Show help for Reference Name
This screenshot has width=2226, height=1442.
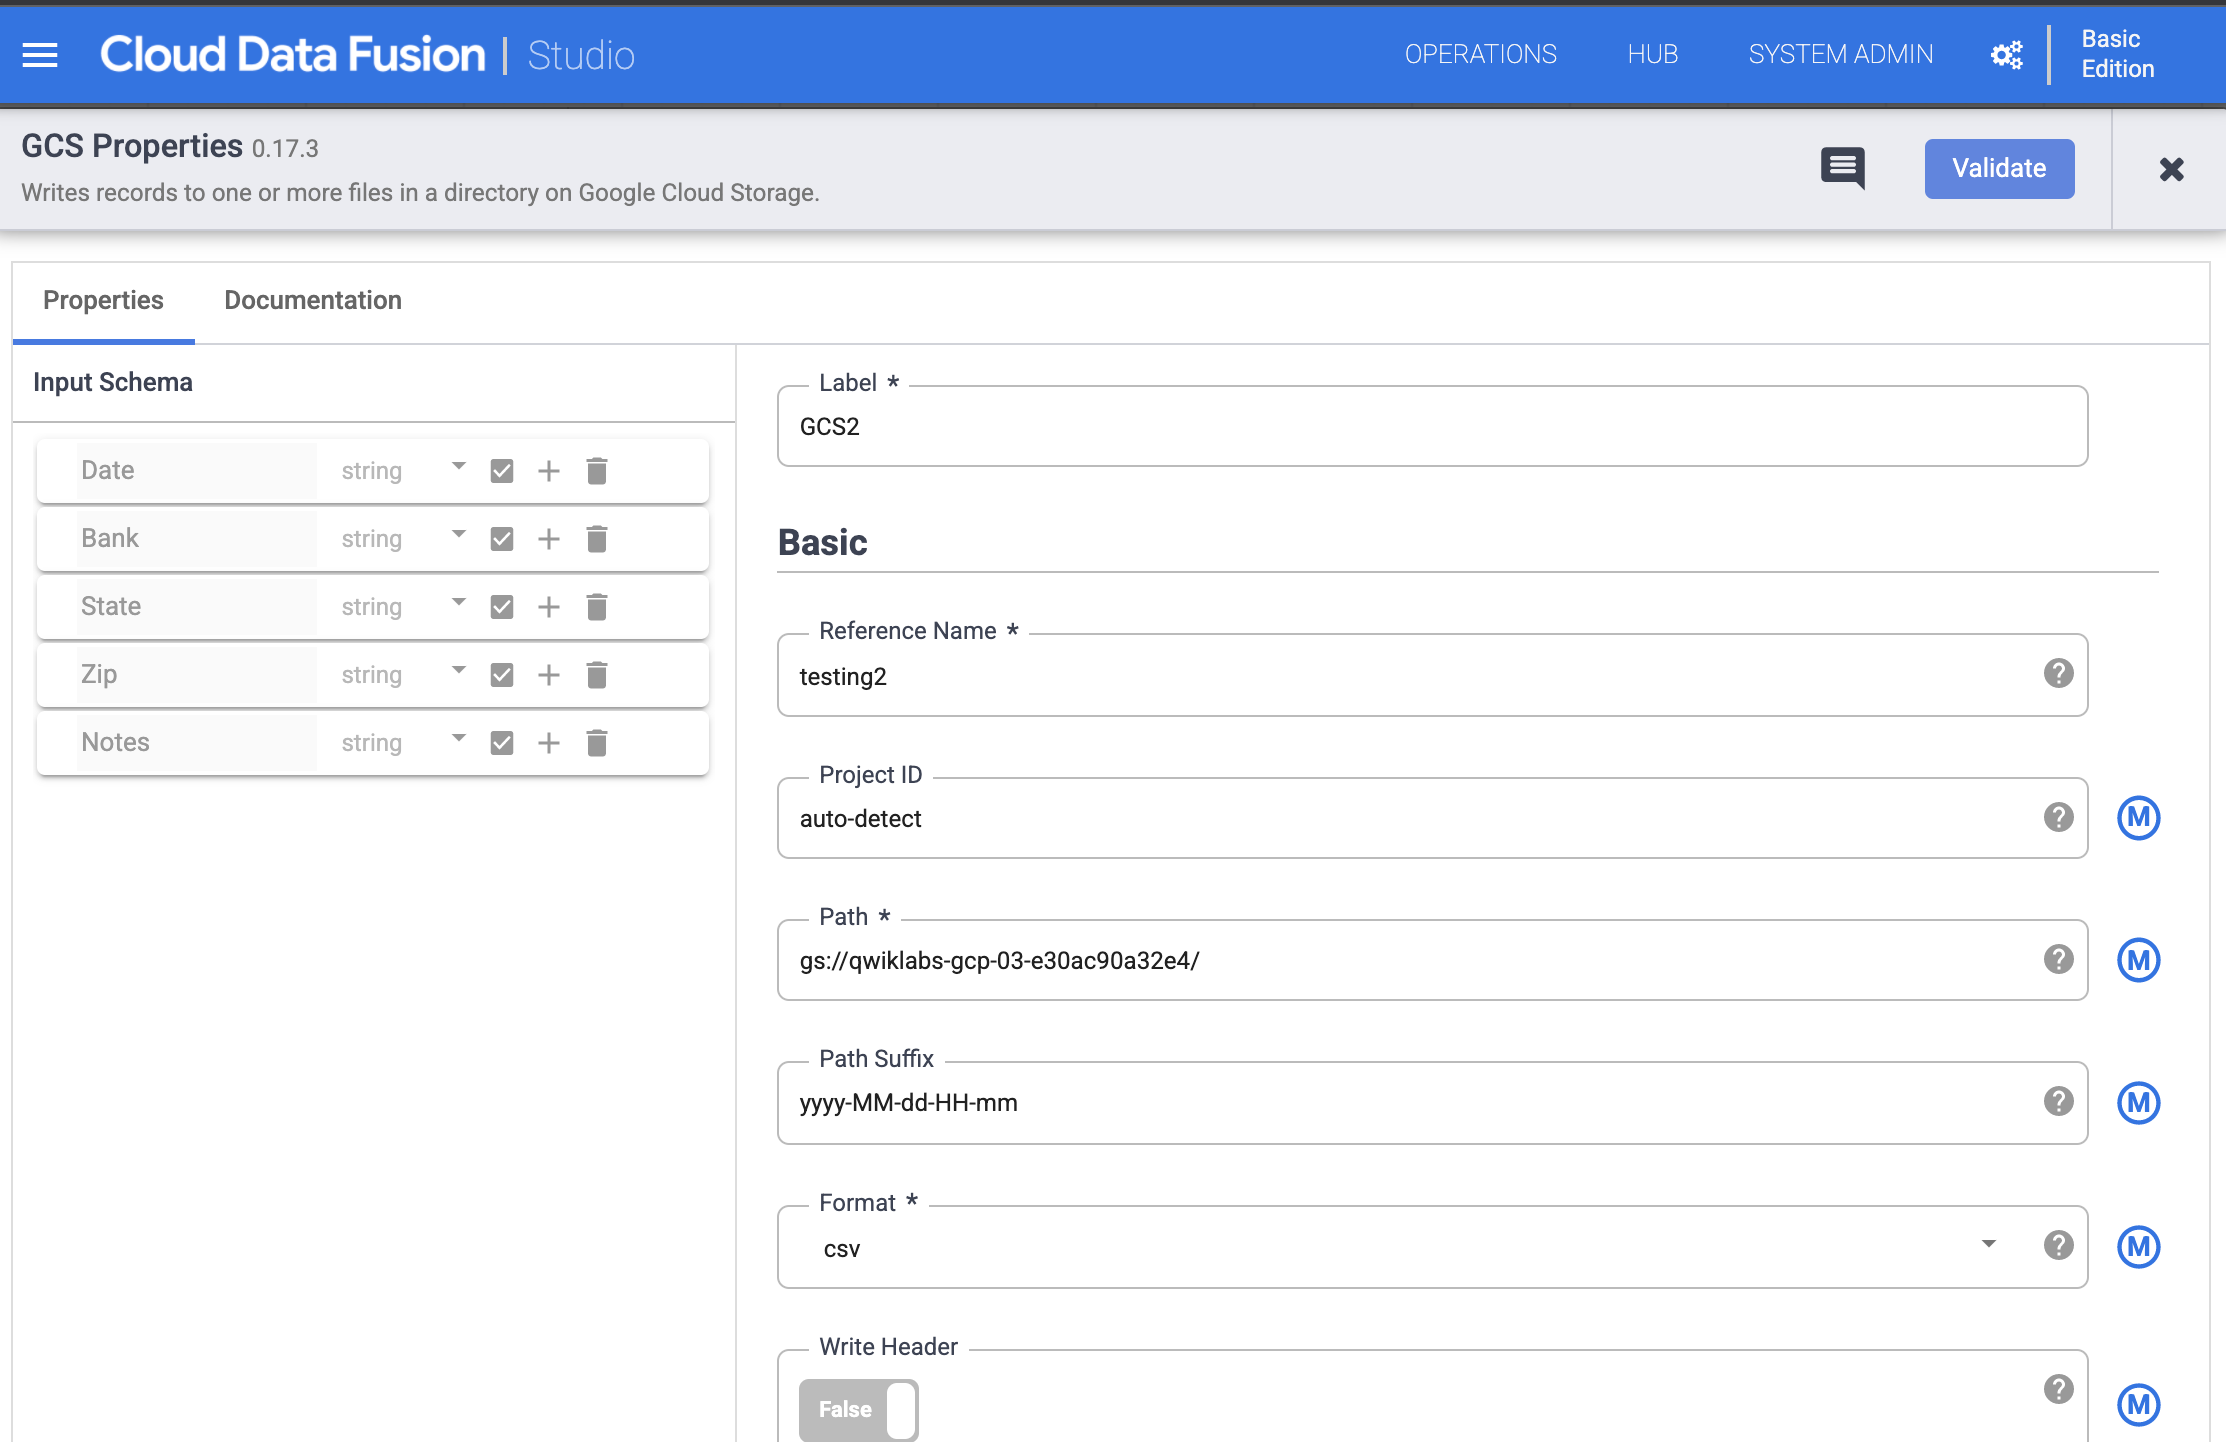point(2058,673)
